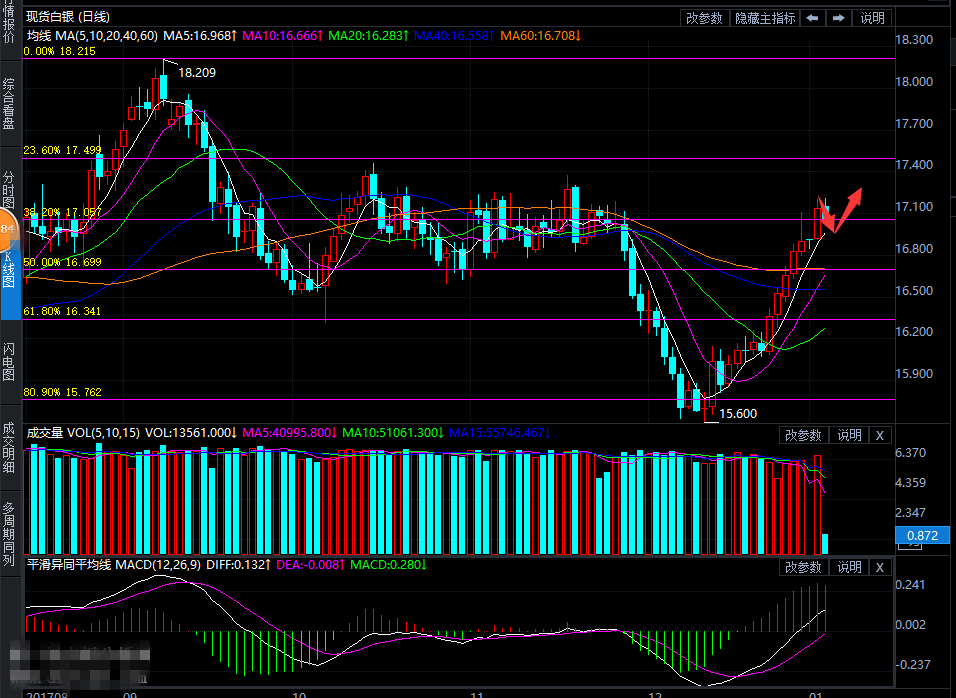Close the MACD indicator panel with X
956x698 pixels.
click(879, 567)
